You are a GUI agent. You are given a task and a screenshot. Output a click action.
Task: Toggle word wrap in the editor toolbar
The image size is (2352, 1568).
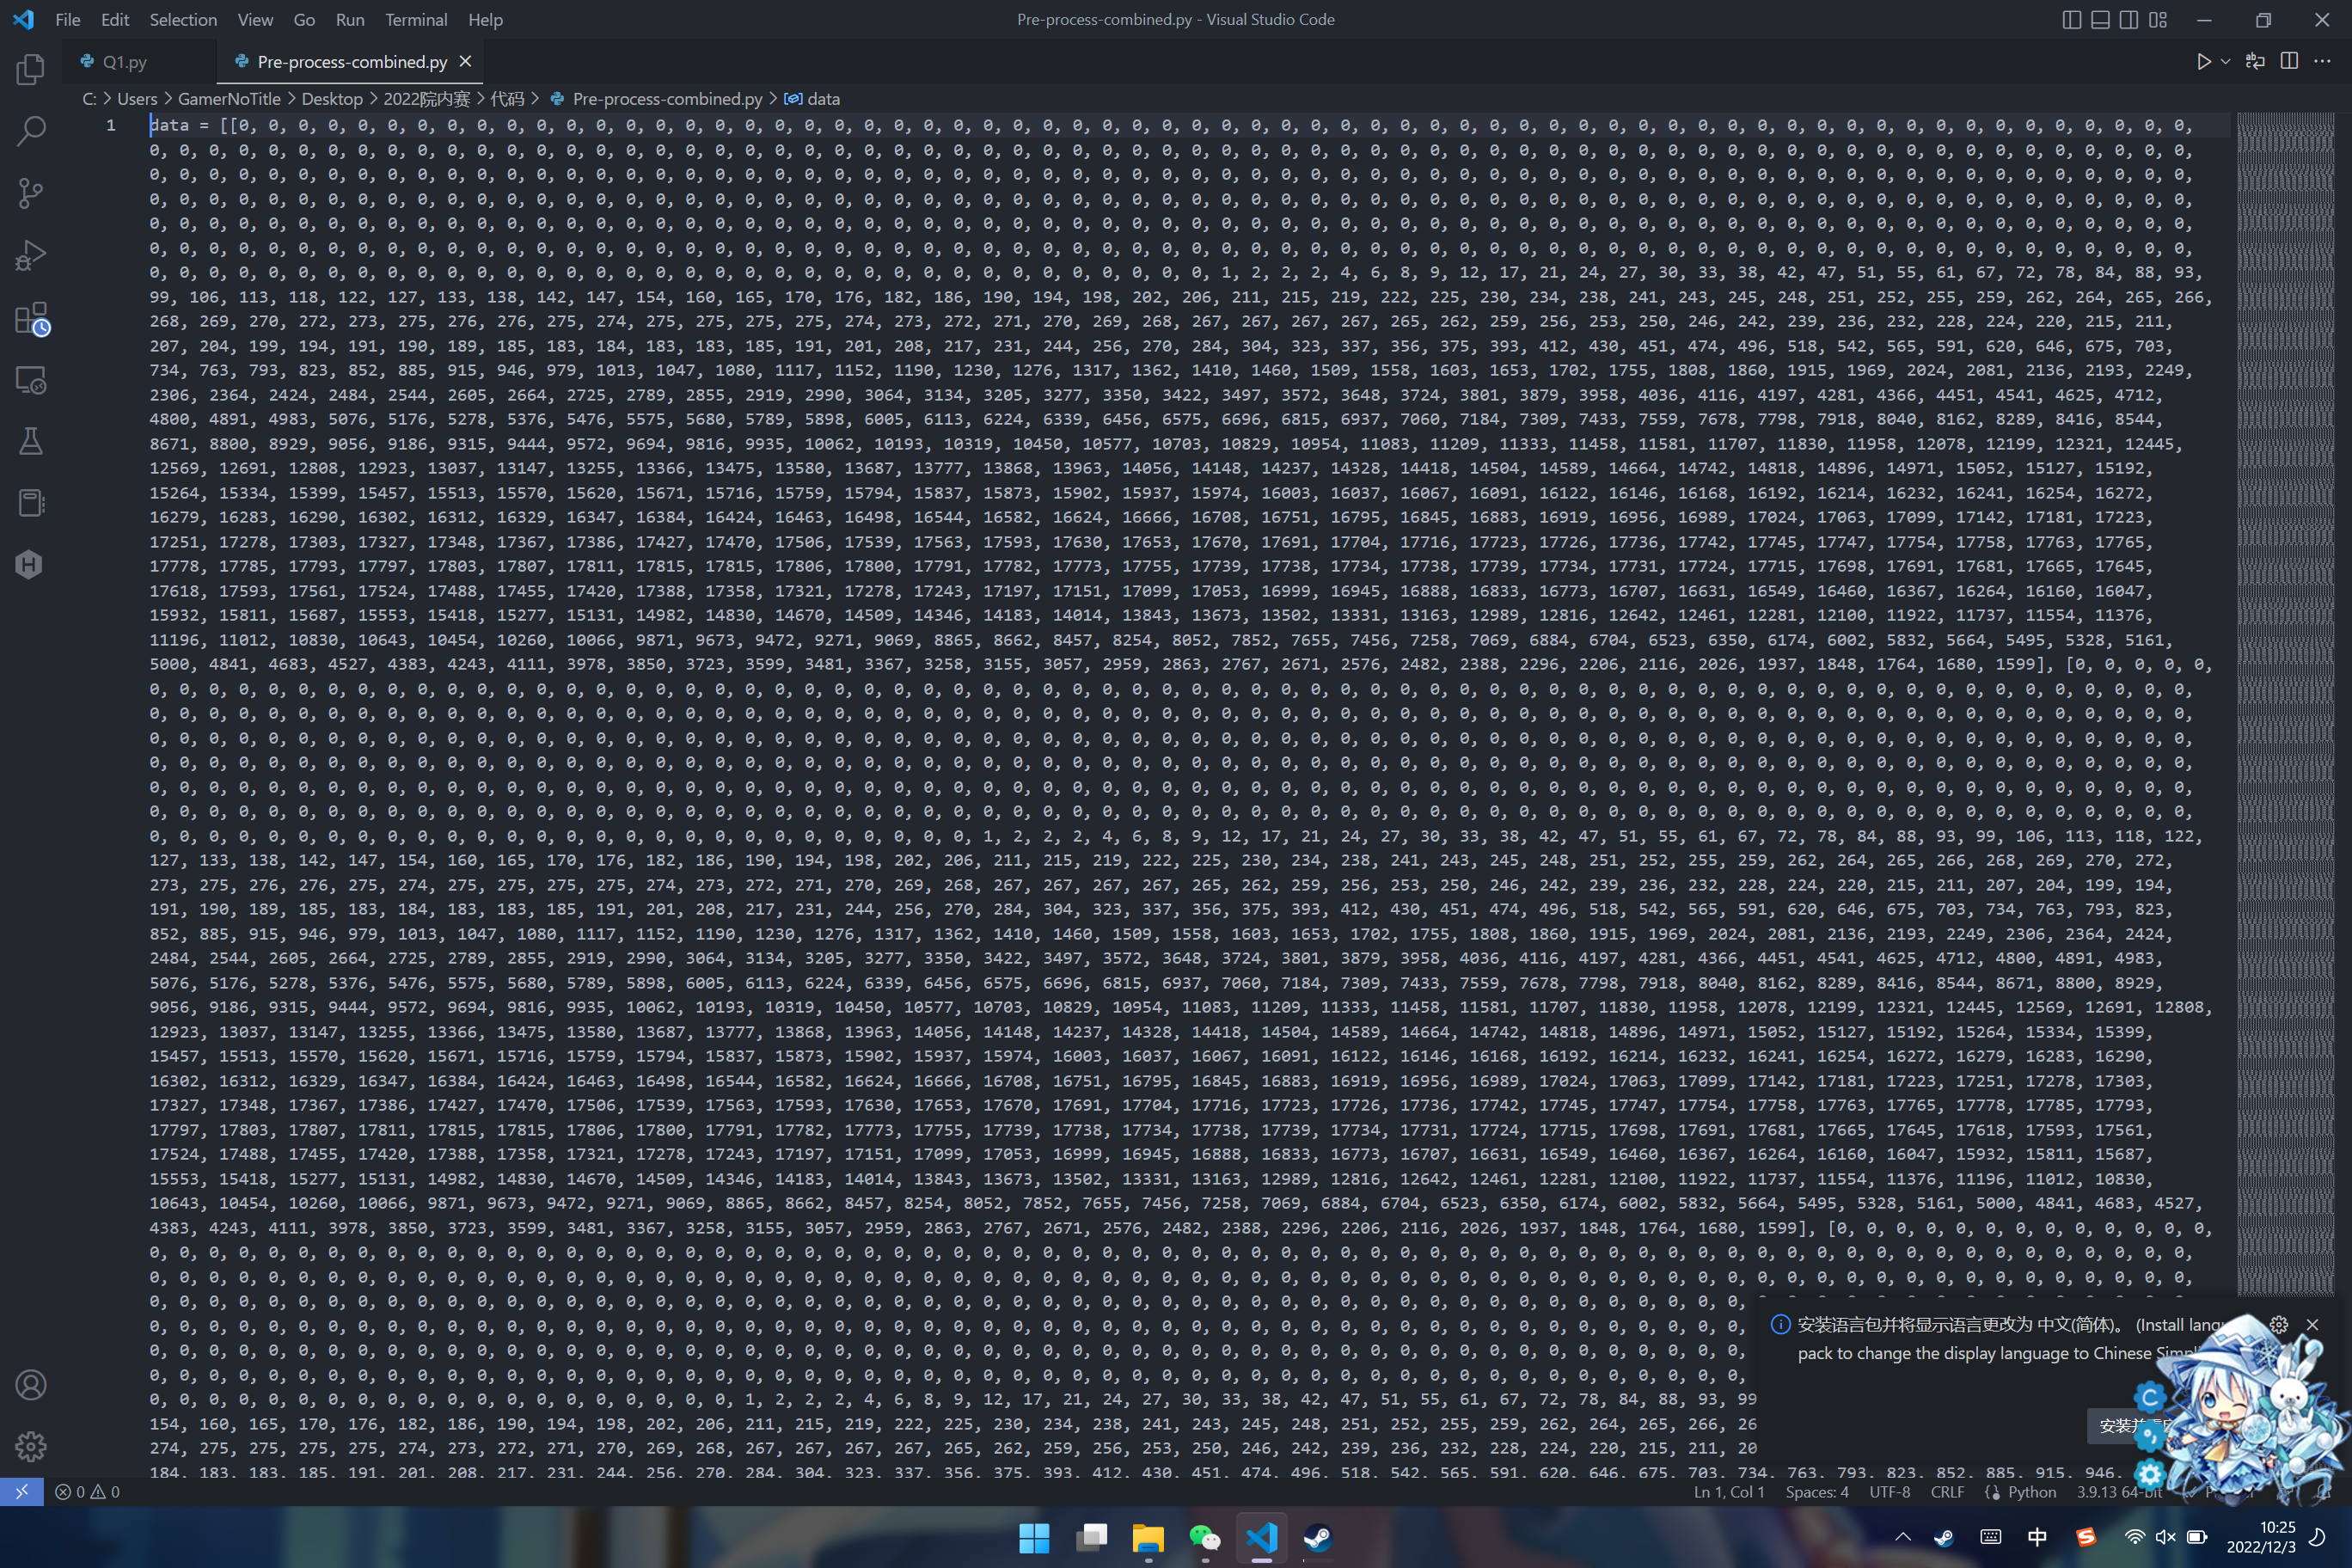click(x=2255, y=62)
